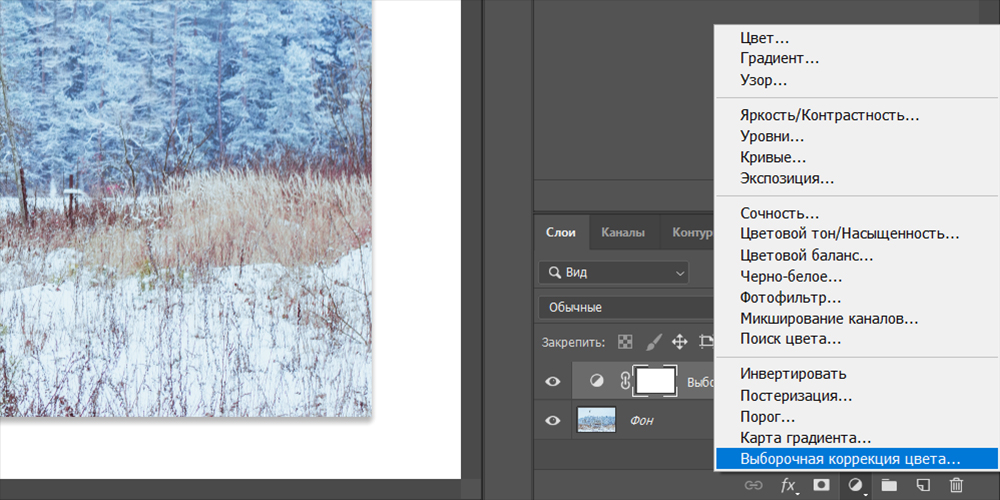Open the fx layer styles button
Image resolution: width=1000 pixels, height=500 pixels.
[x=788, y=485]
